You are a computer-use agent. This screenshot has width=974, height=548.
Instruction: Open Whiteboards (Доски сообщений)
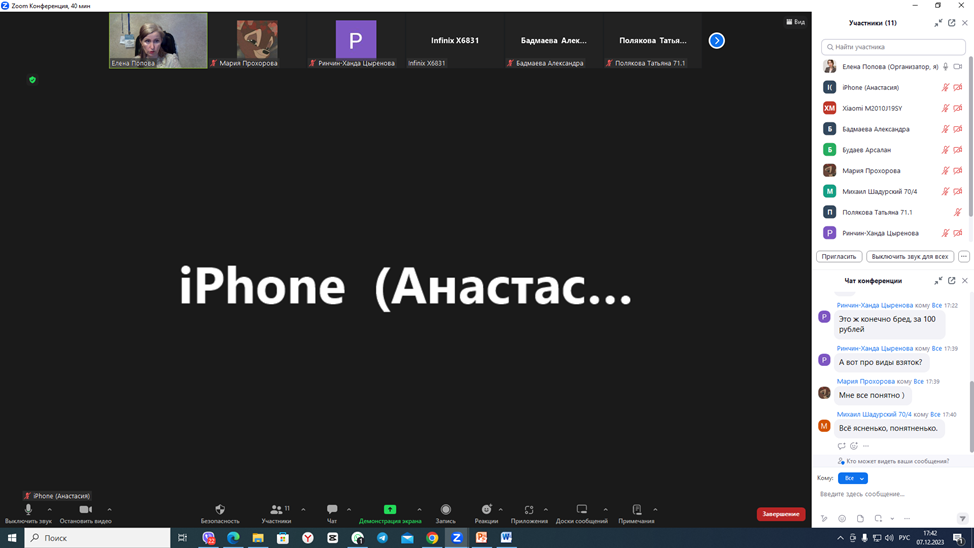[x=581, y=513]
